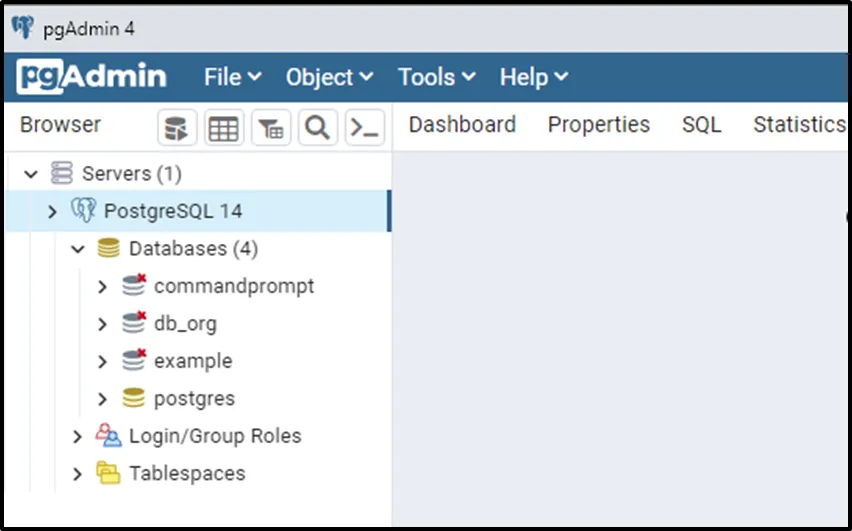Launch the PSQL Tool terminal icon
This screenshot has width=852, height=531.
tap(364, 128)
